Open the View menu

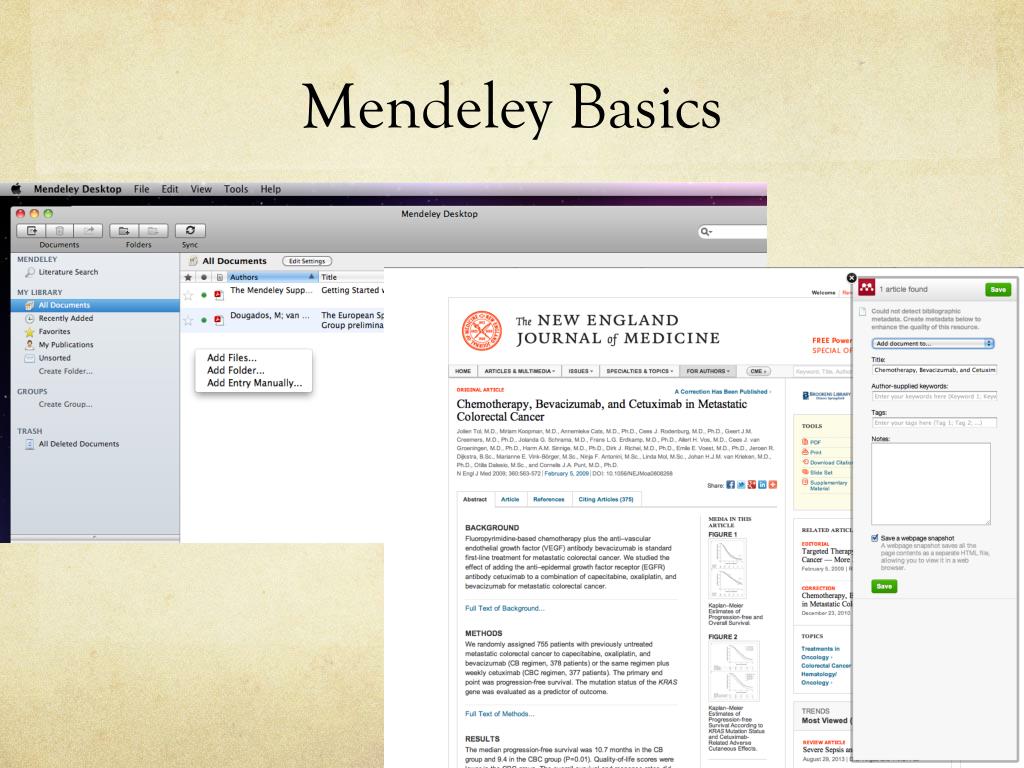(x=201, y=189)
